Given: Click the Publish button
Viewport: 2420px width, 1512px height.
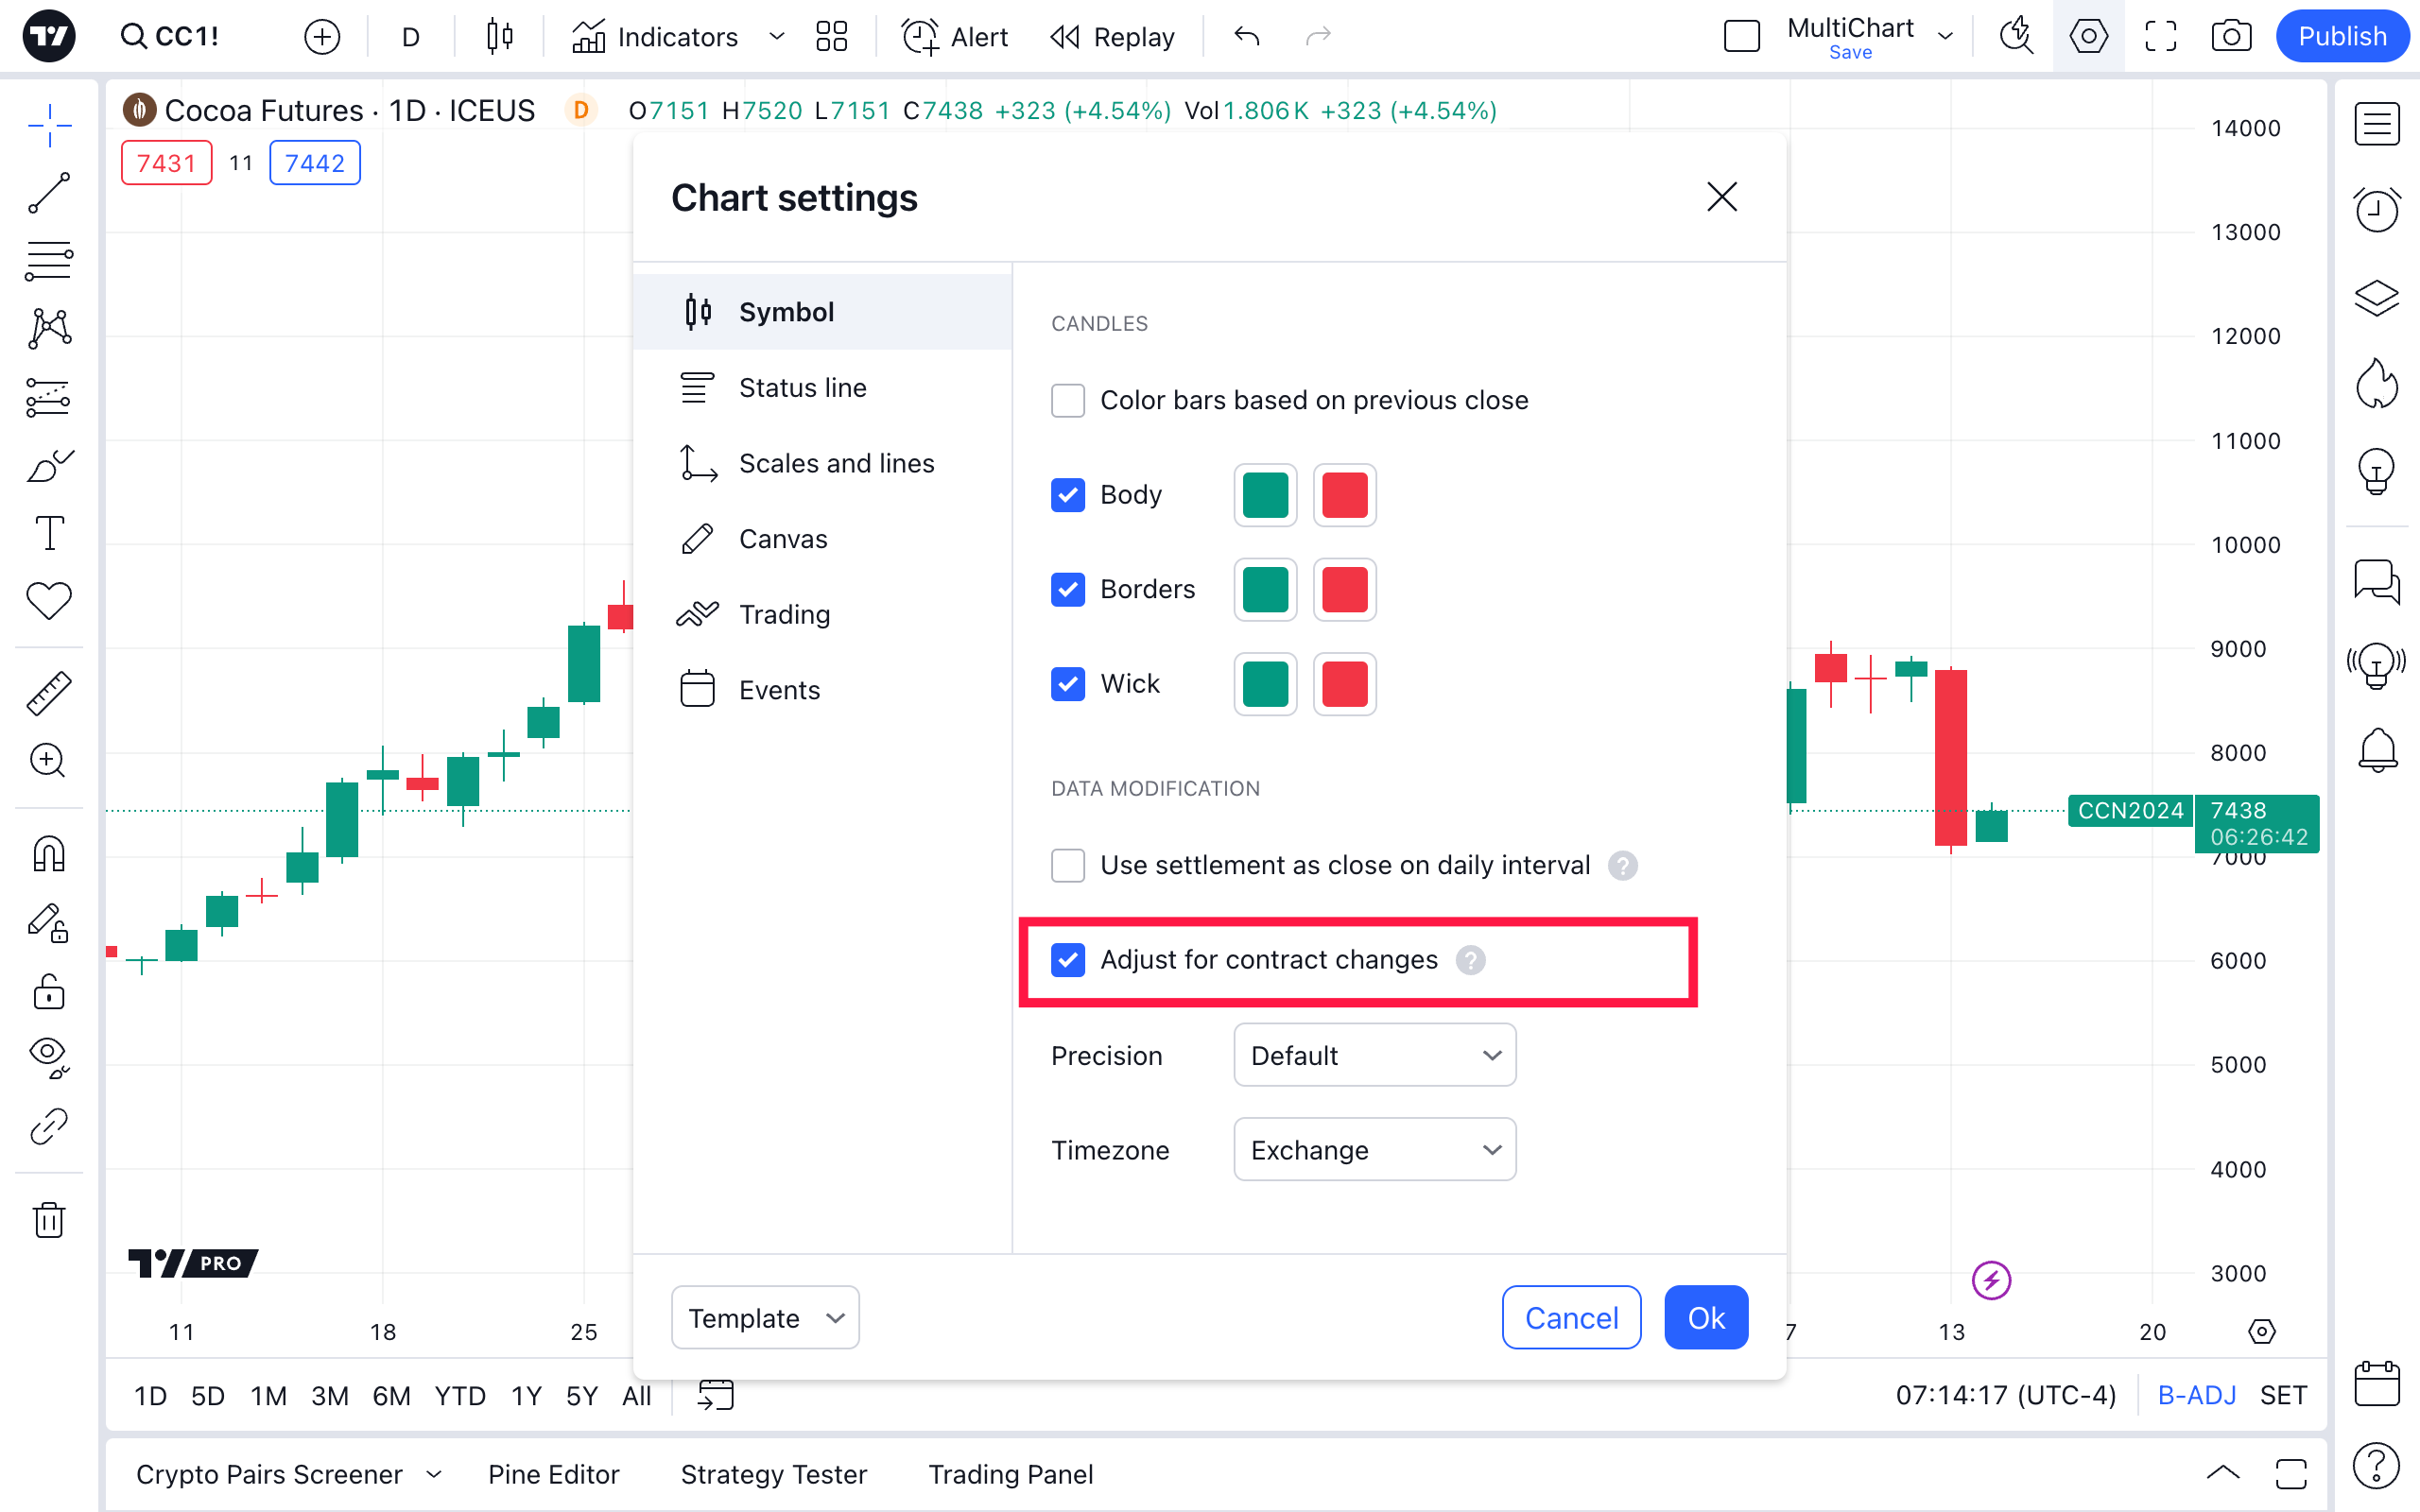Looking at the screenshot, I should (2342, 37).
